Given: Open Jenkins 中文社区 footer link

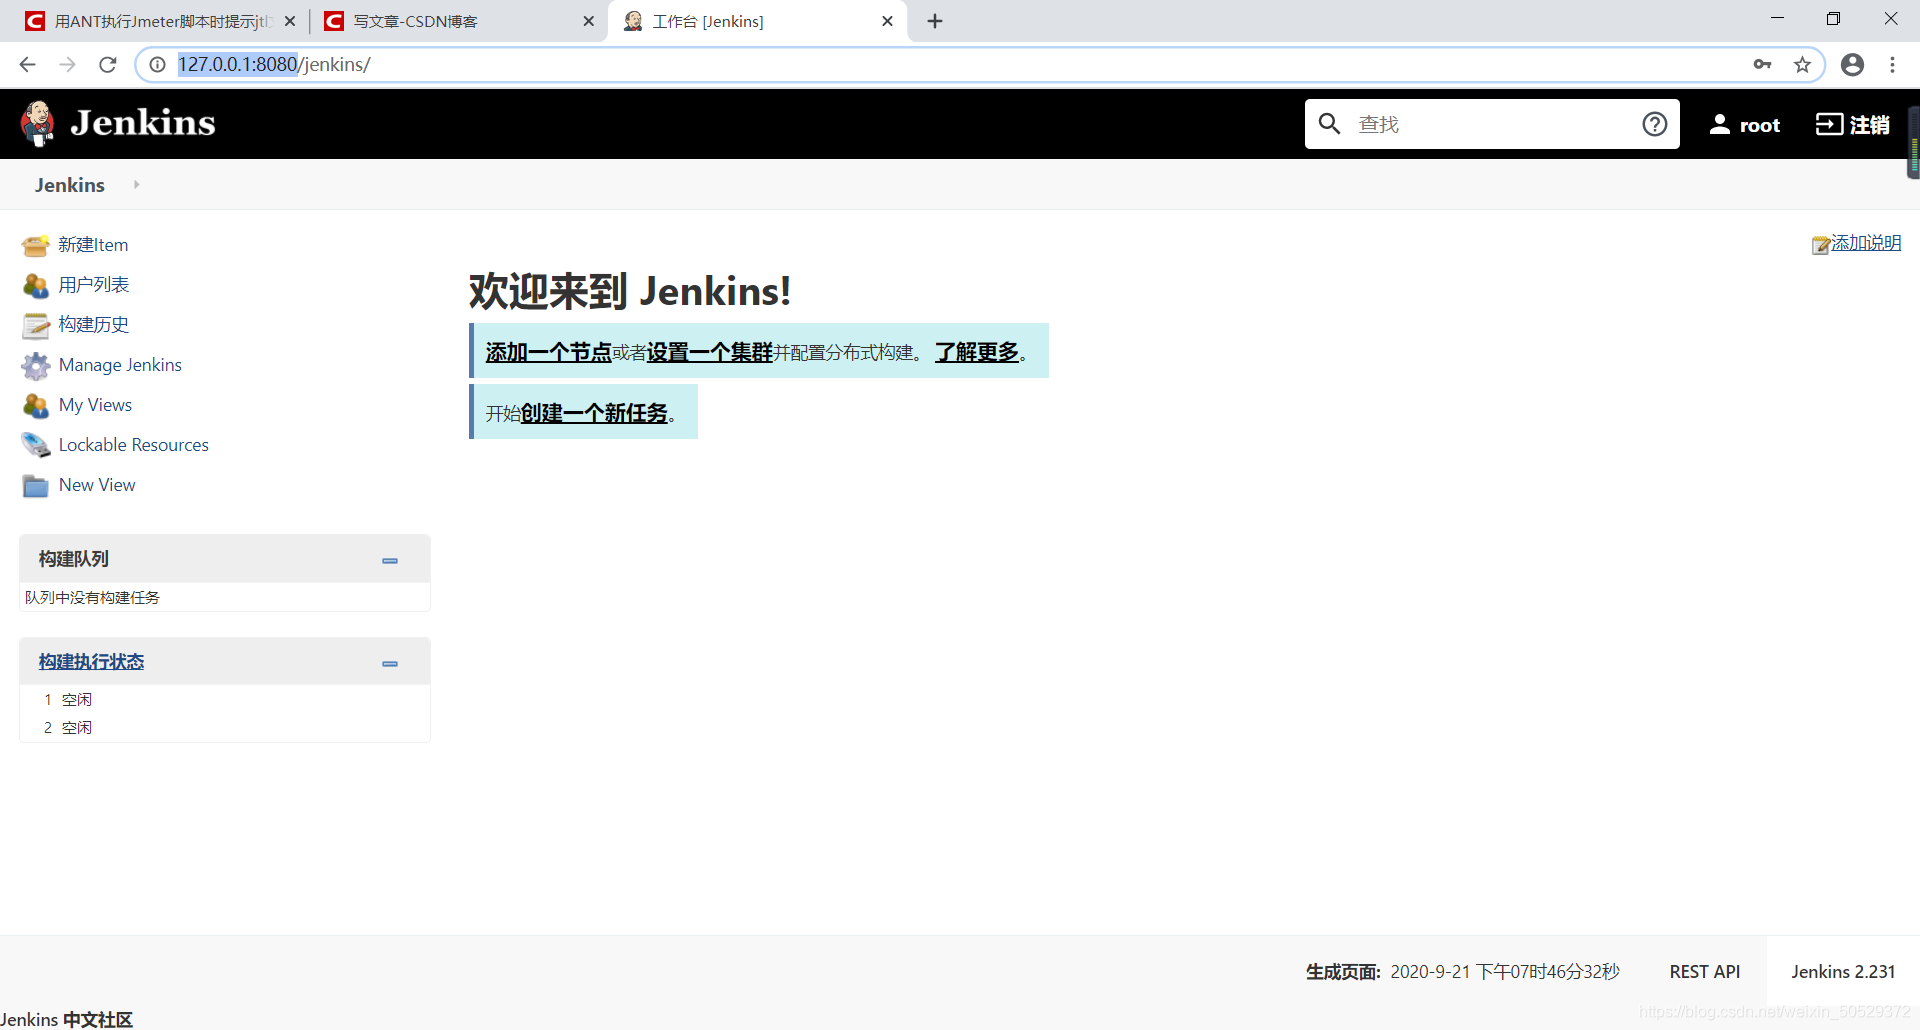Looking at the screenshot, I should click(x=66, y=1019).
